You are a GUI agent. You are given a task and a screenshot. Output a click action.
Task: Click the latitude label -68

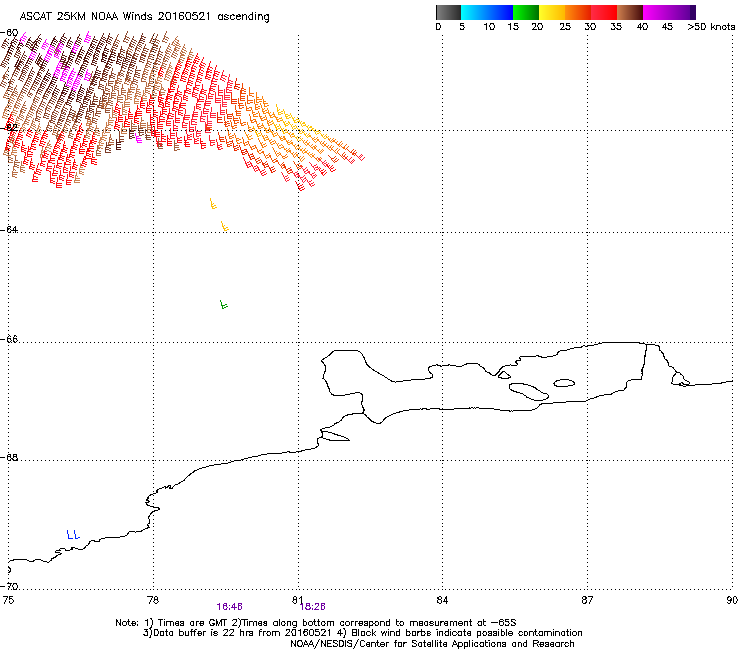(x=9, y=457)
